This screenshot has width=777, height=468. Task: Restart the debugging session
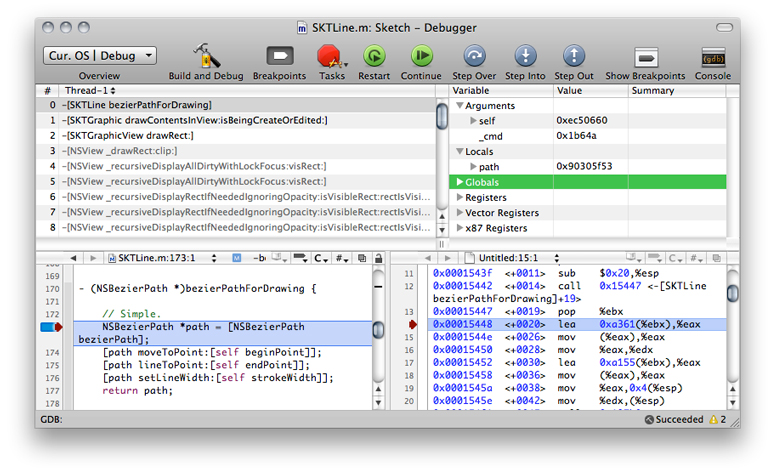[374, 56]
